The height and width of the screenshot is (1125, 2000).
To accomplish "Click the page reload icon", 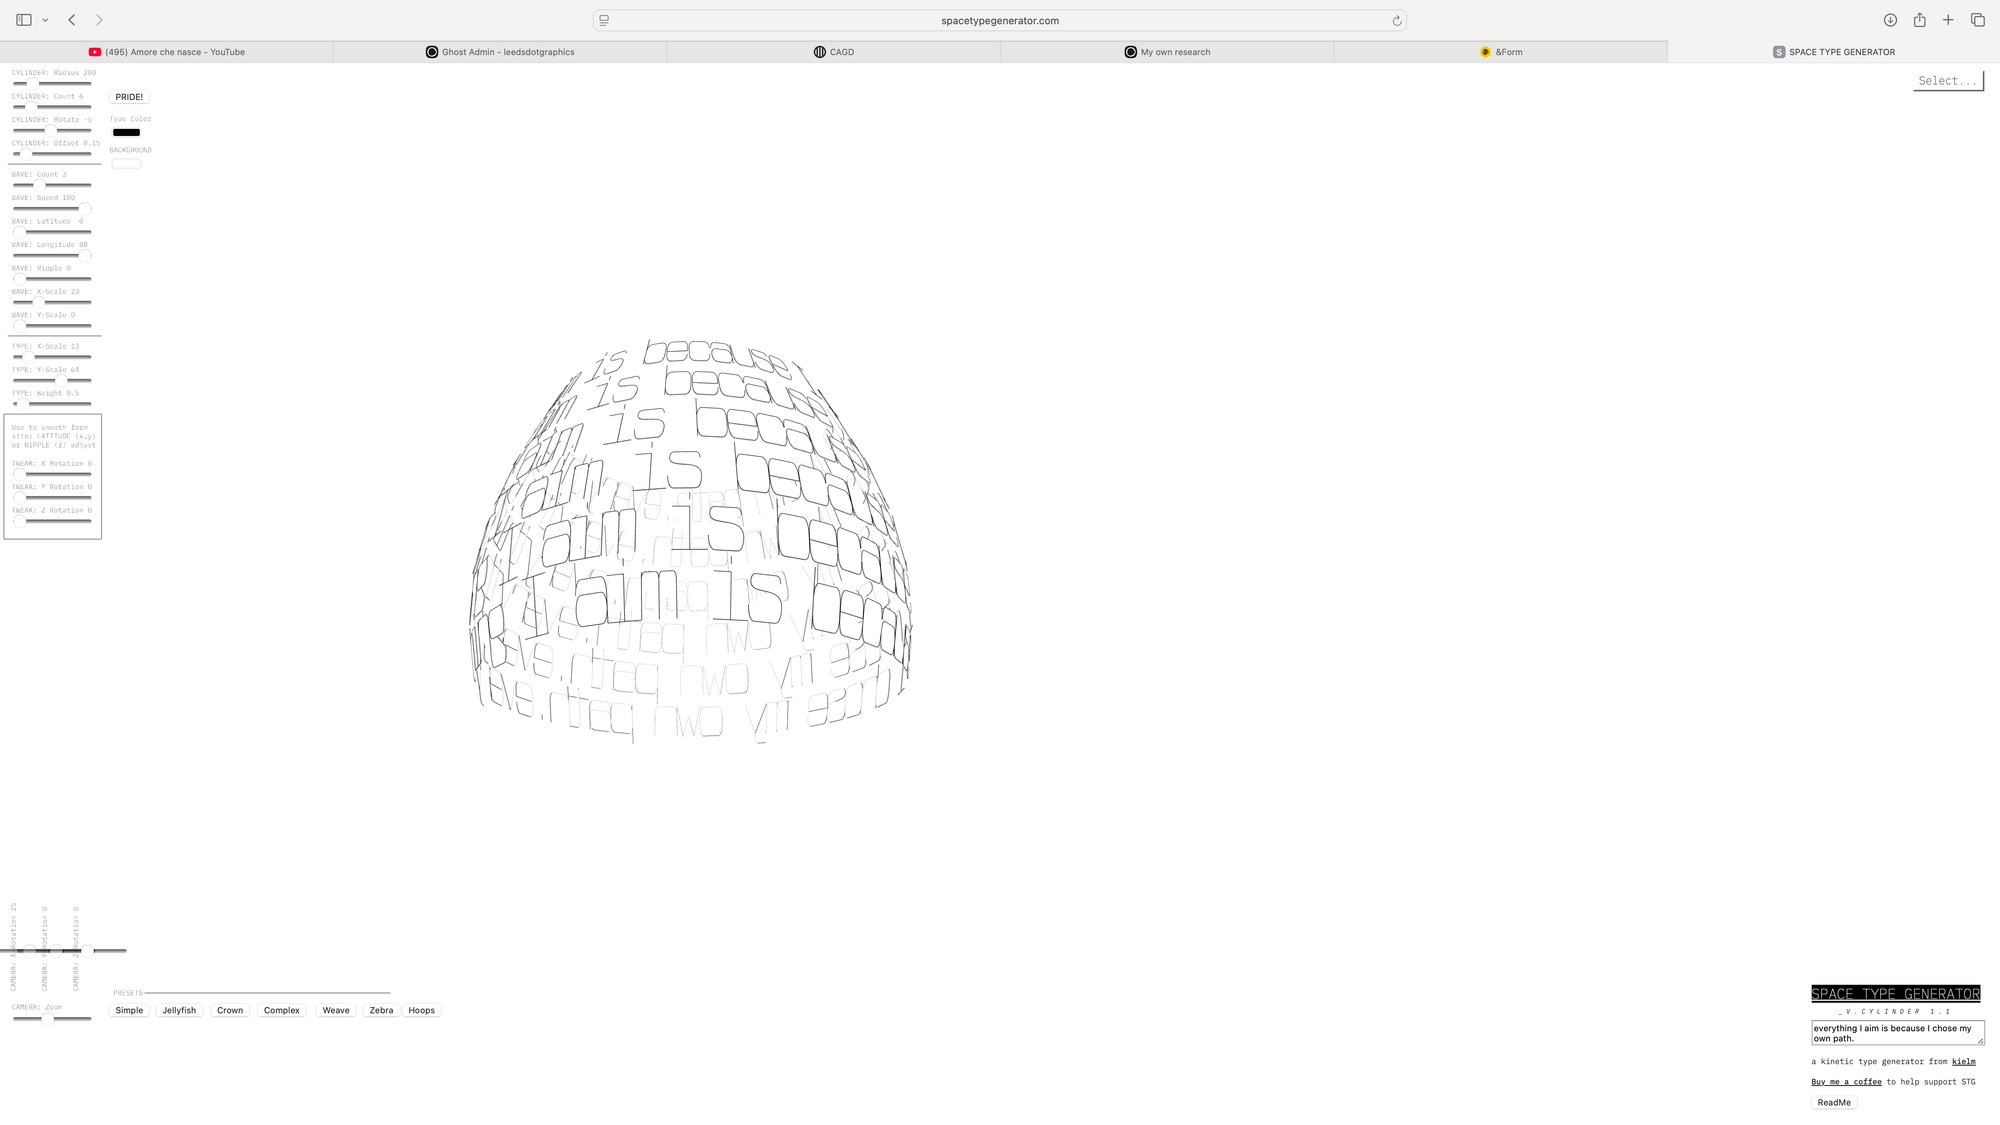I will (x=1396, y=20).
